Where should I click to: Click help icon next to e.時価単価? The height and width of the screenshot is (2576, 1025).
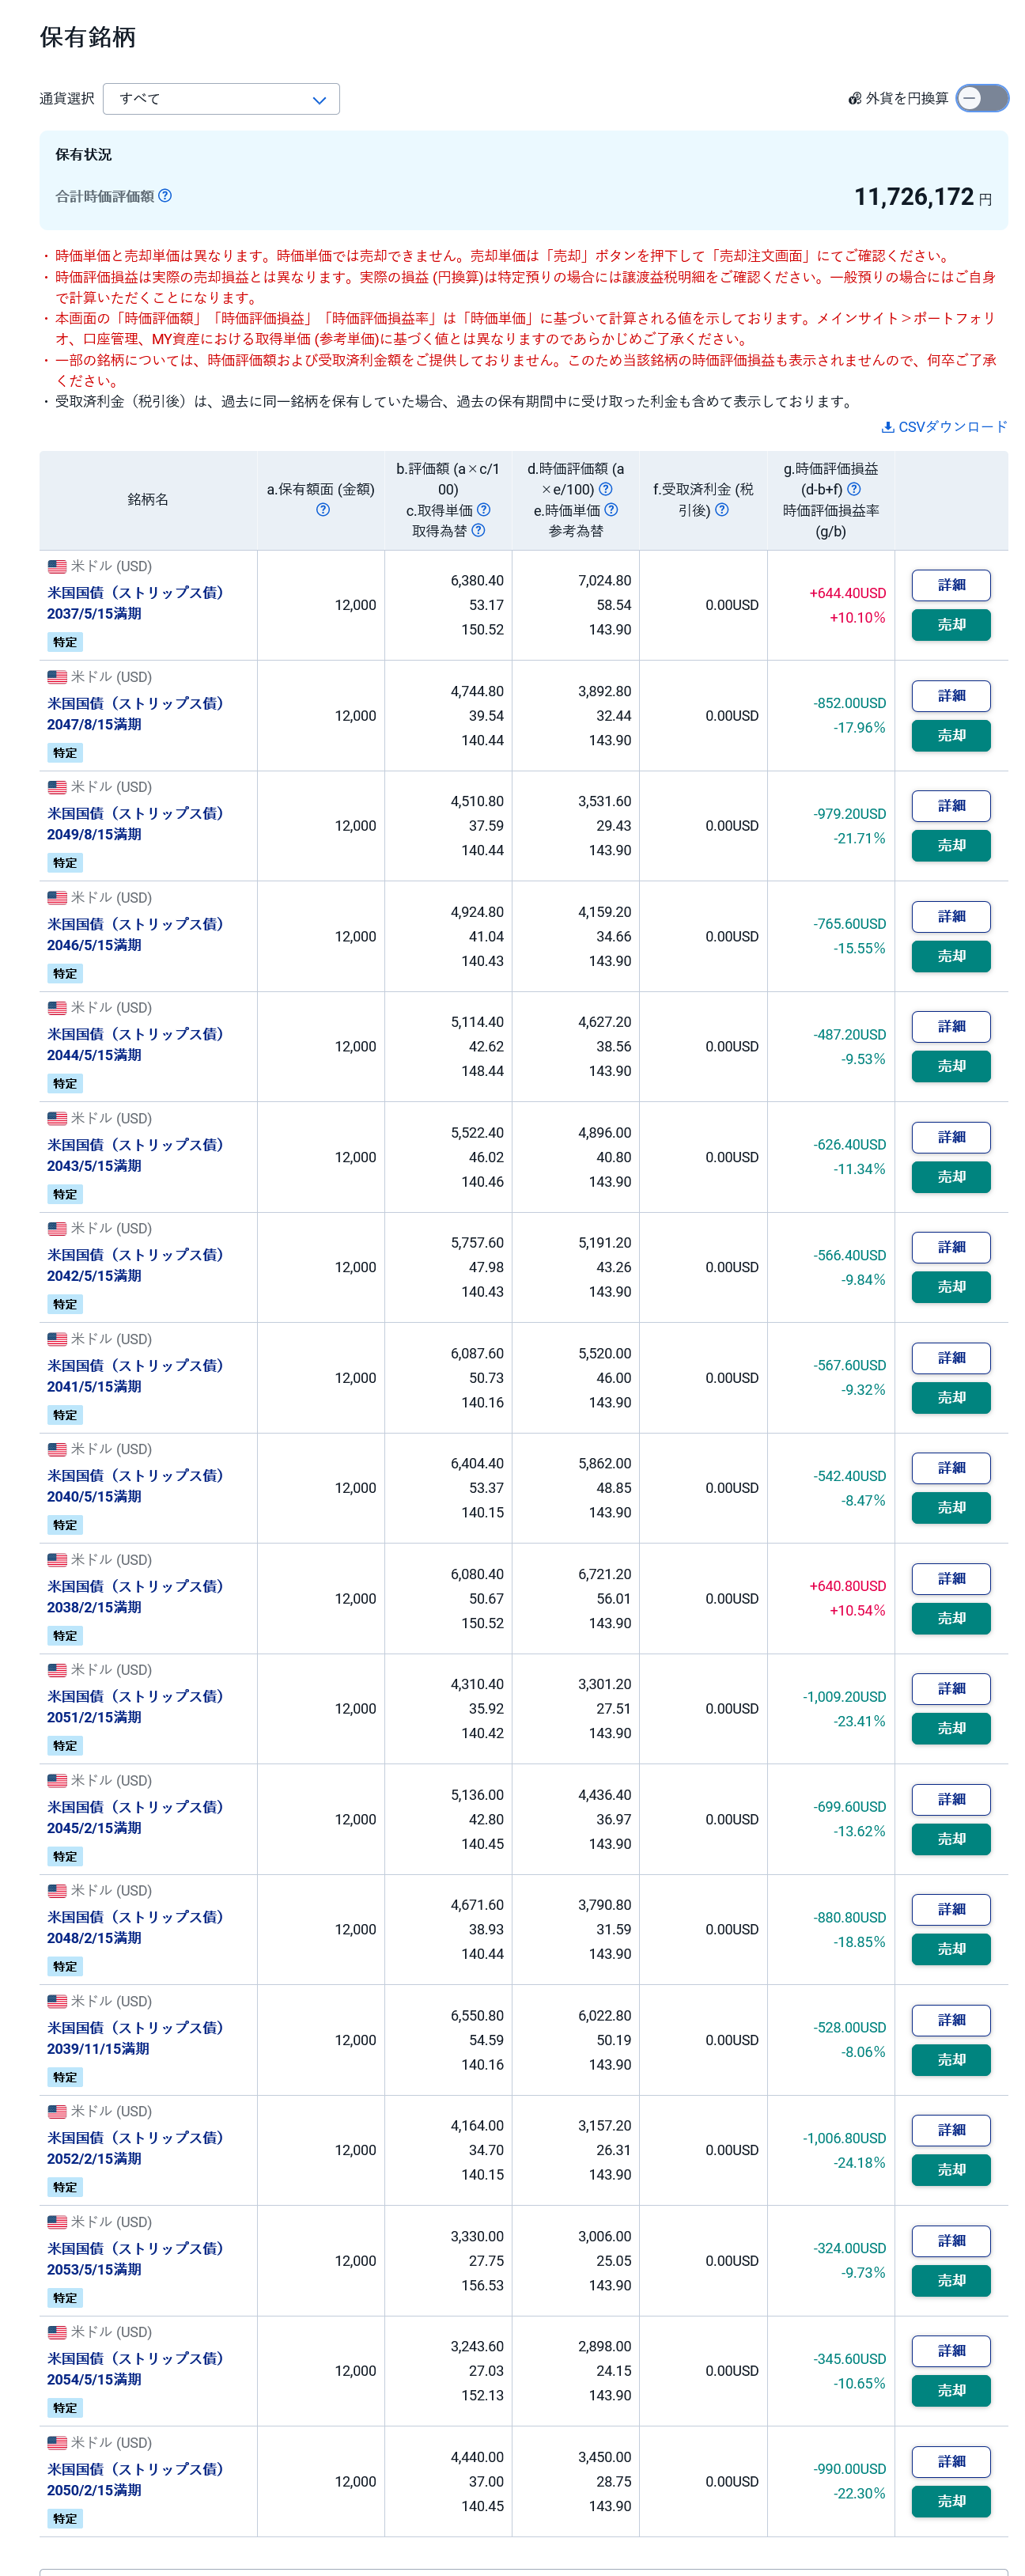[x=611, y=510]
